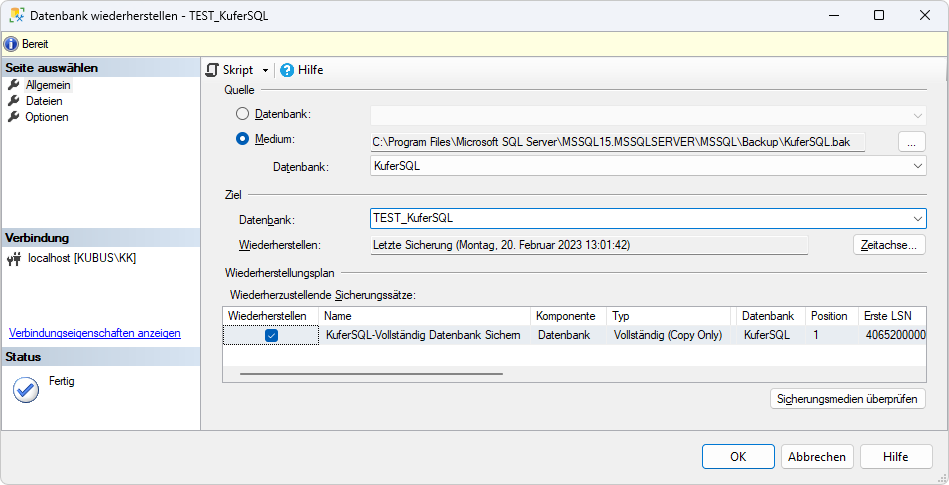Screen dimensions: 949x485
Task: Click the Name column header
Action: click(x=425, y=316)
